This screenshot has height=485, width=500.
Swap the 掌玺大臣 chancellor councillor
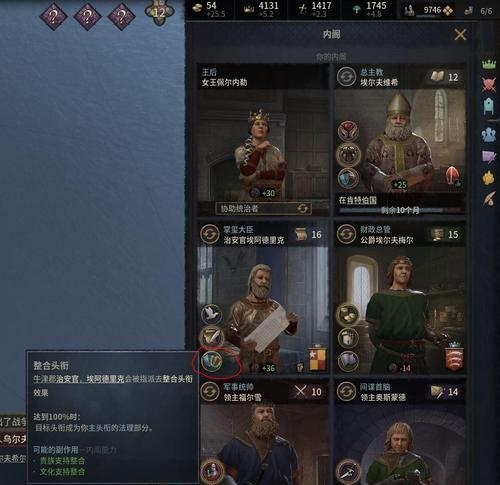(210, 234)
